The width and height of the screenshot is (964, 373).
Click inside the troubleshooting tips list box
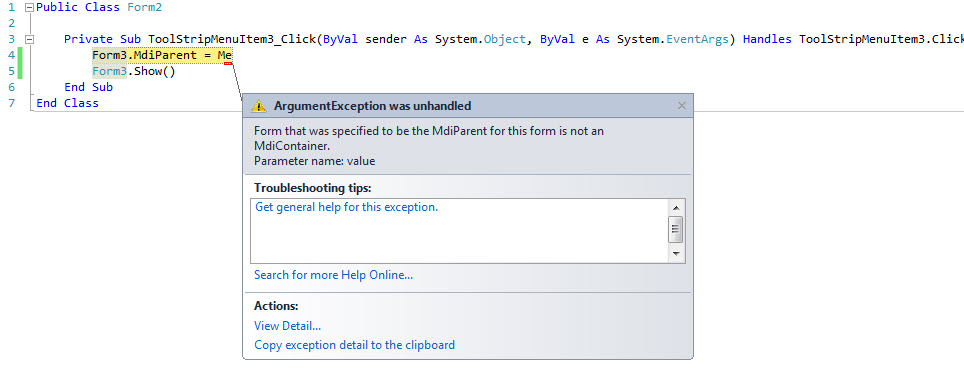tap(459, 231)
